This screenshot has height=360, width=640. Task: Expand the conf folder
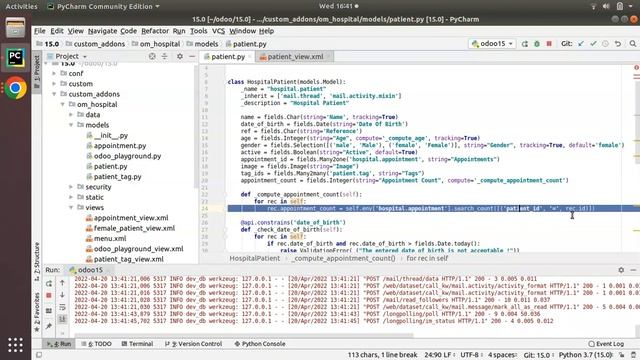click(54, 73)
